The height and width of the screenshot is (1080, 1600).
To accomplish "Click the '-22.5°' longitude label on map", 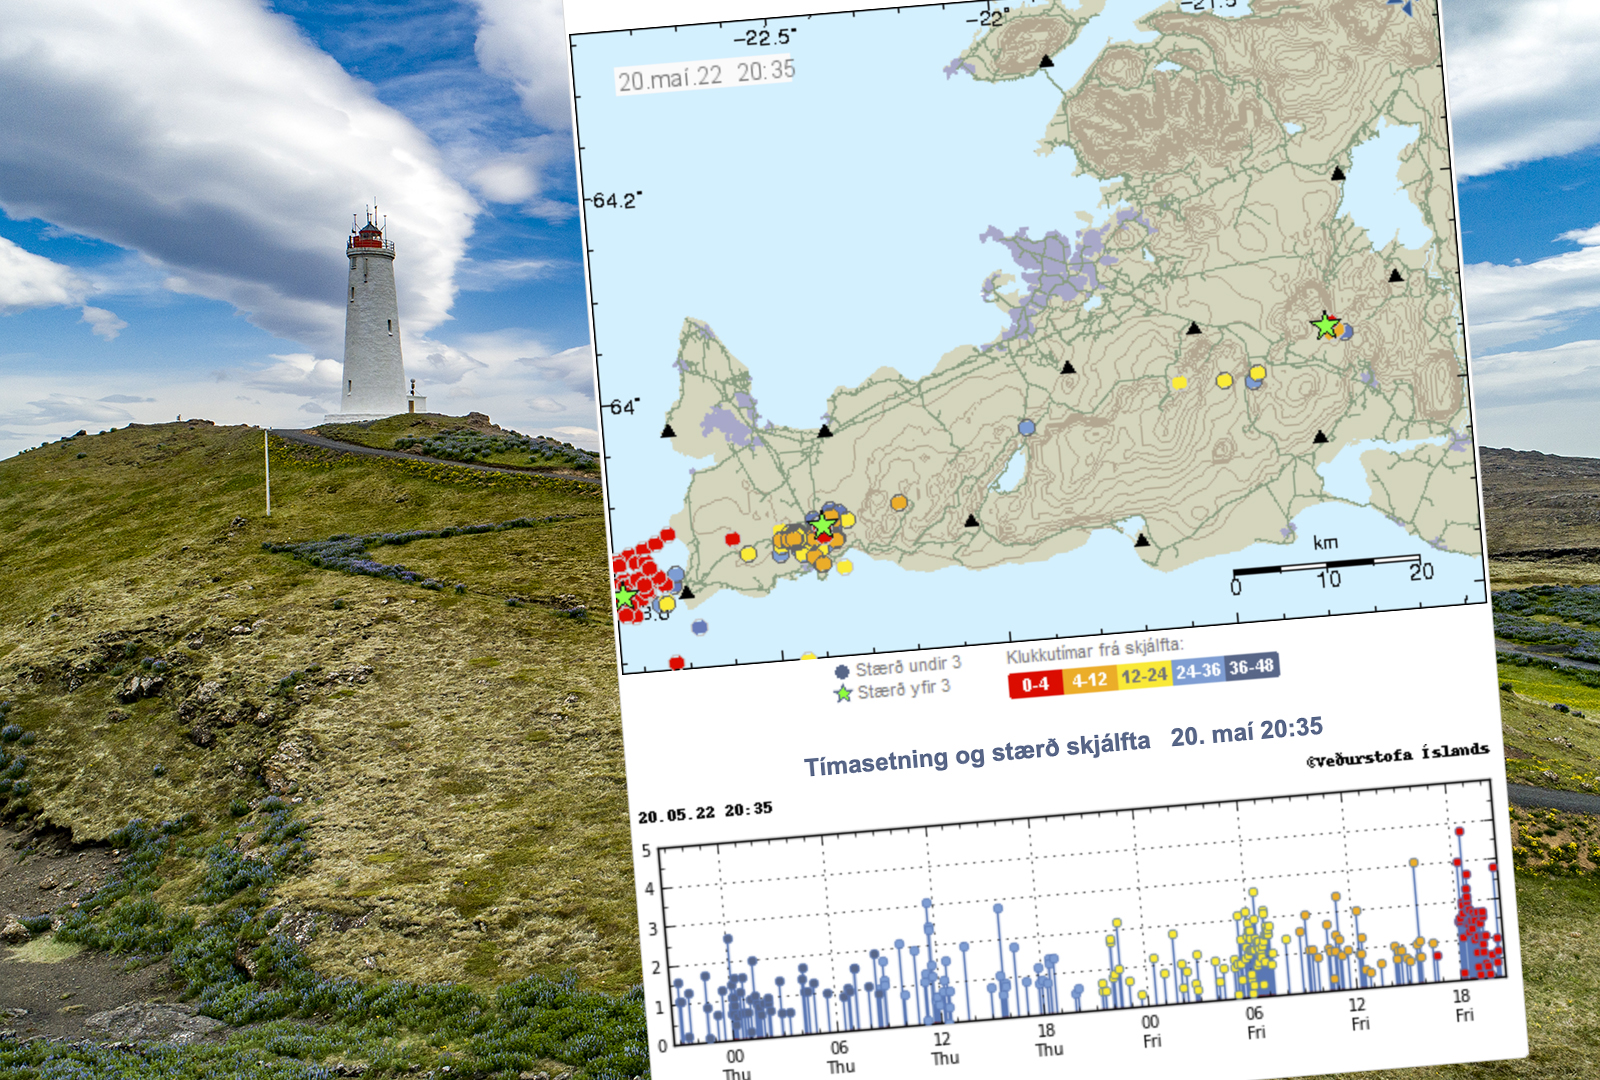I will (765, 38).
